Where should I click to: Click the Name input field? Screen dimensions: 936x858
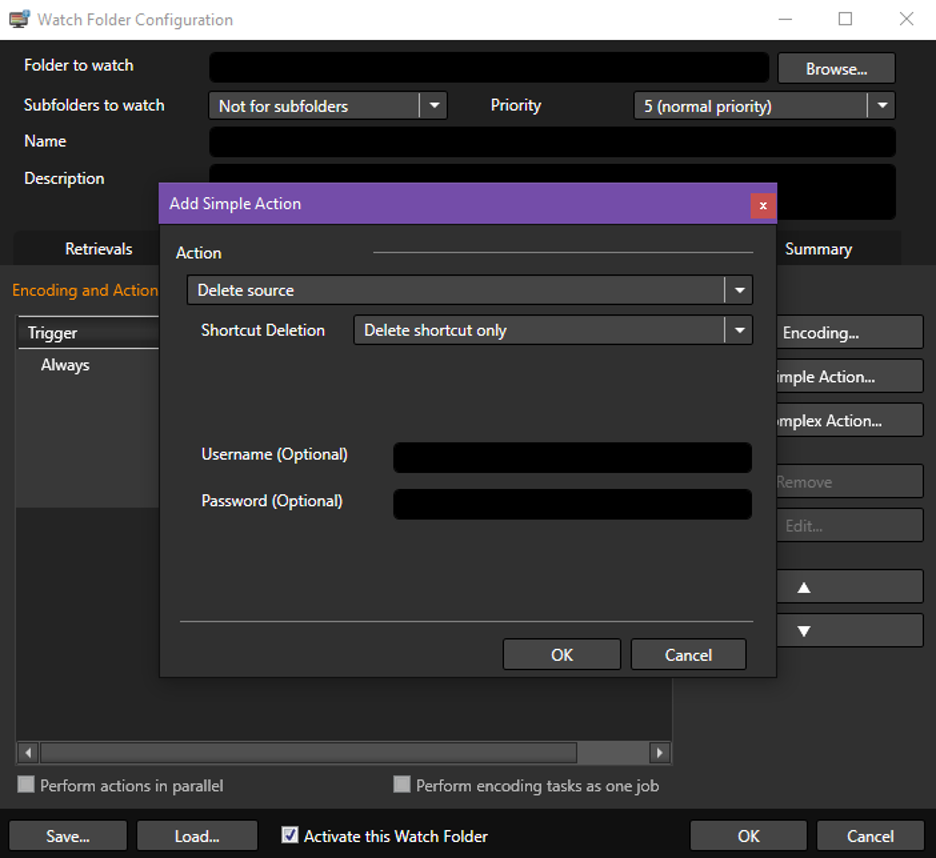[552, 142]
